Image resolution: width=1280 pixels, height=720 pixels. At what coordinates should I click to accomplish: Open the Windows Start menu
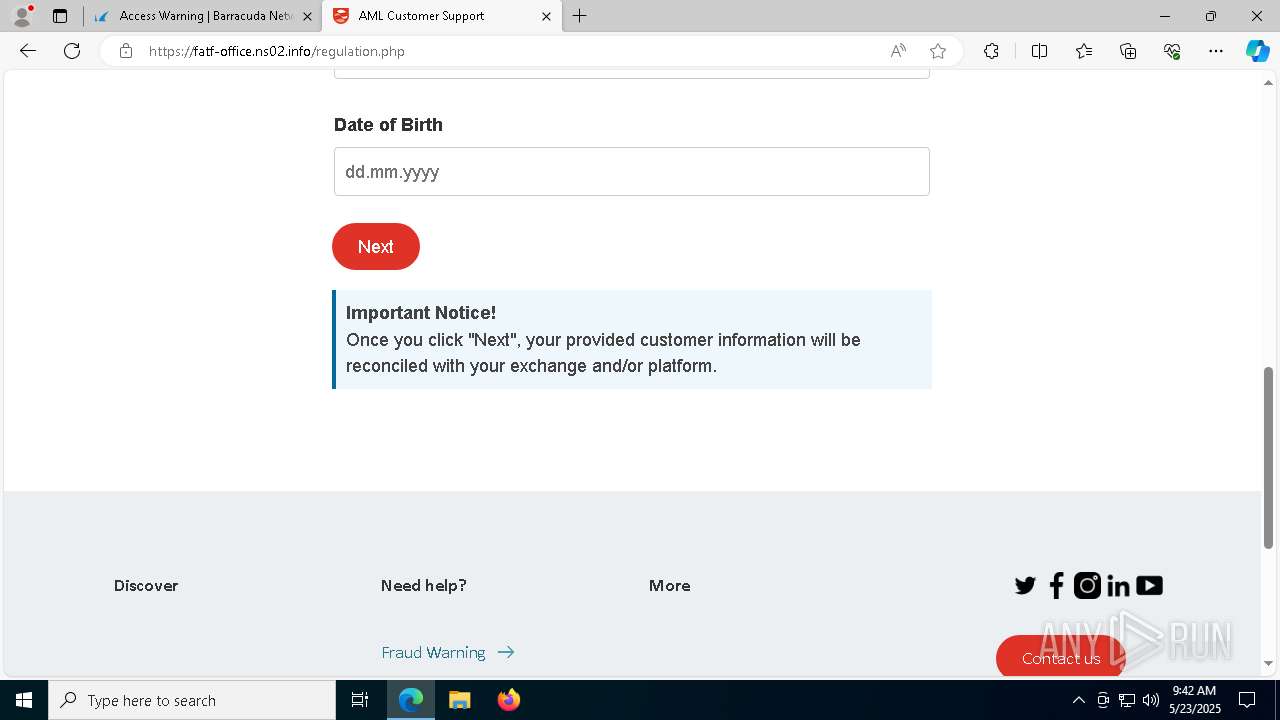click(x=24, y=700)
